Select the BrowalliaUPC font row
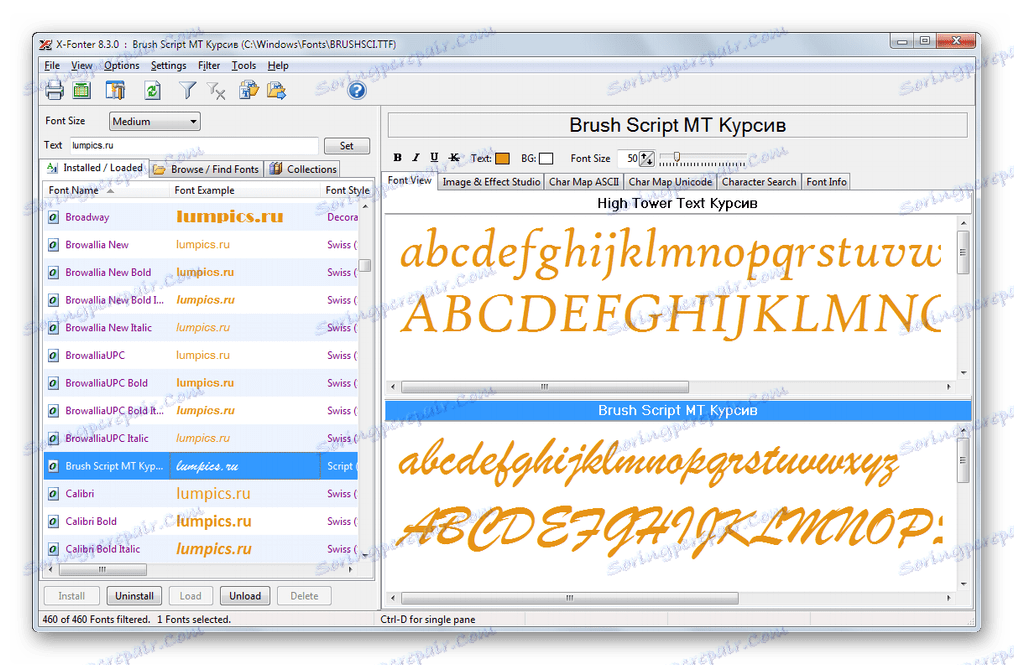 pyautogui.click(x=200, y=355)
